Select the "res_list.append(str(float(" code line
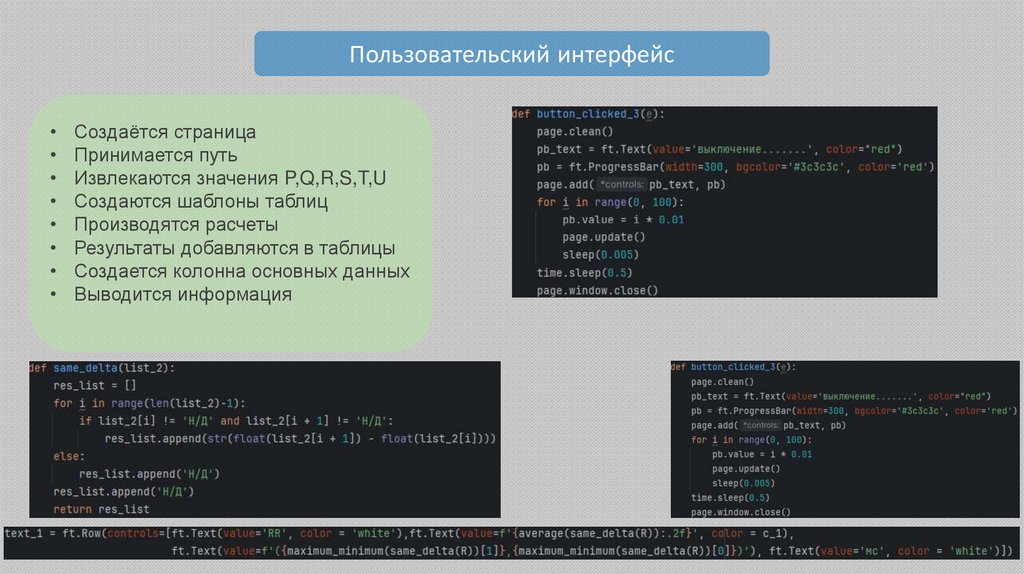This screenshot has width=1024, height=574. pyautogui.click(x=300, y=439)
